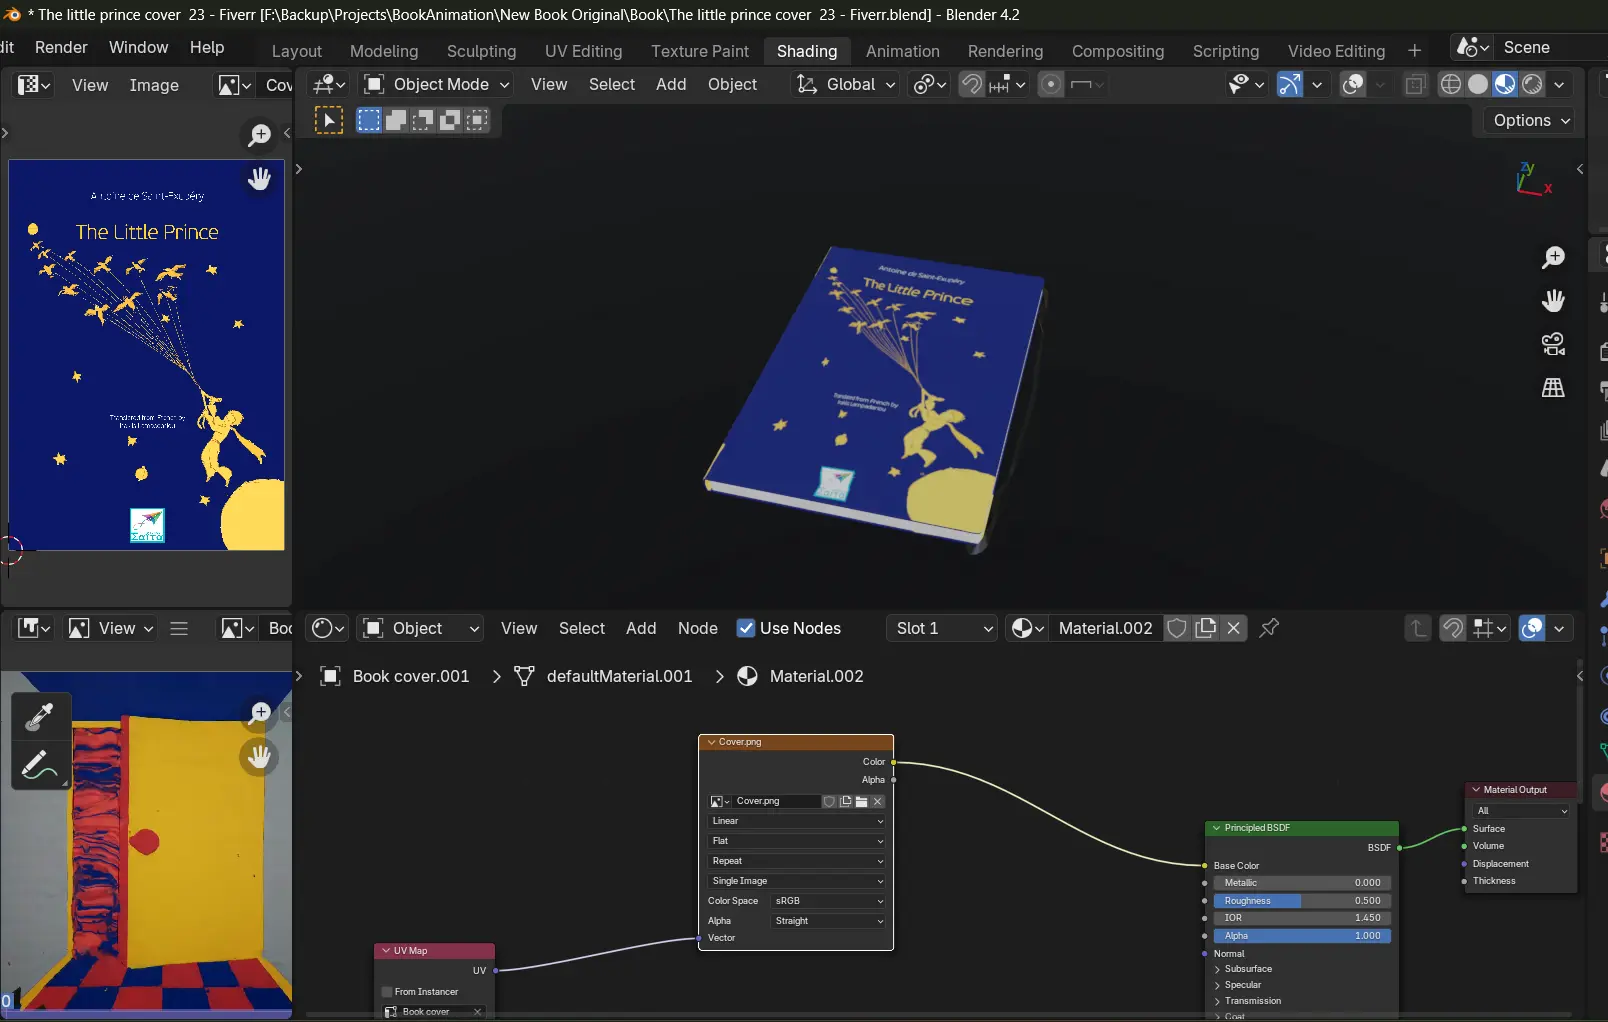Switch orthographic/perspective view grid icon
The image size is (1608, 1022).
pos(1553,388)
